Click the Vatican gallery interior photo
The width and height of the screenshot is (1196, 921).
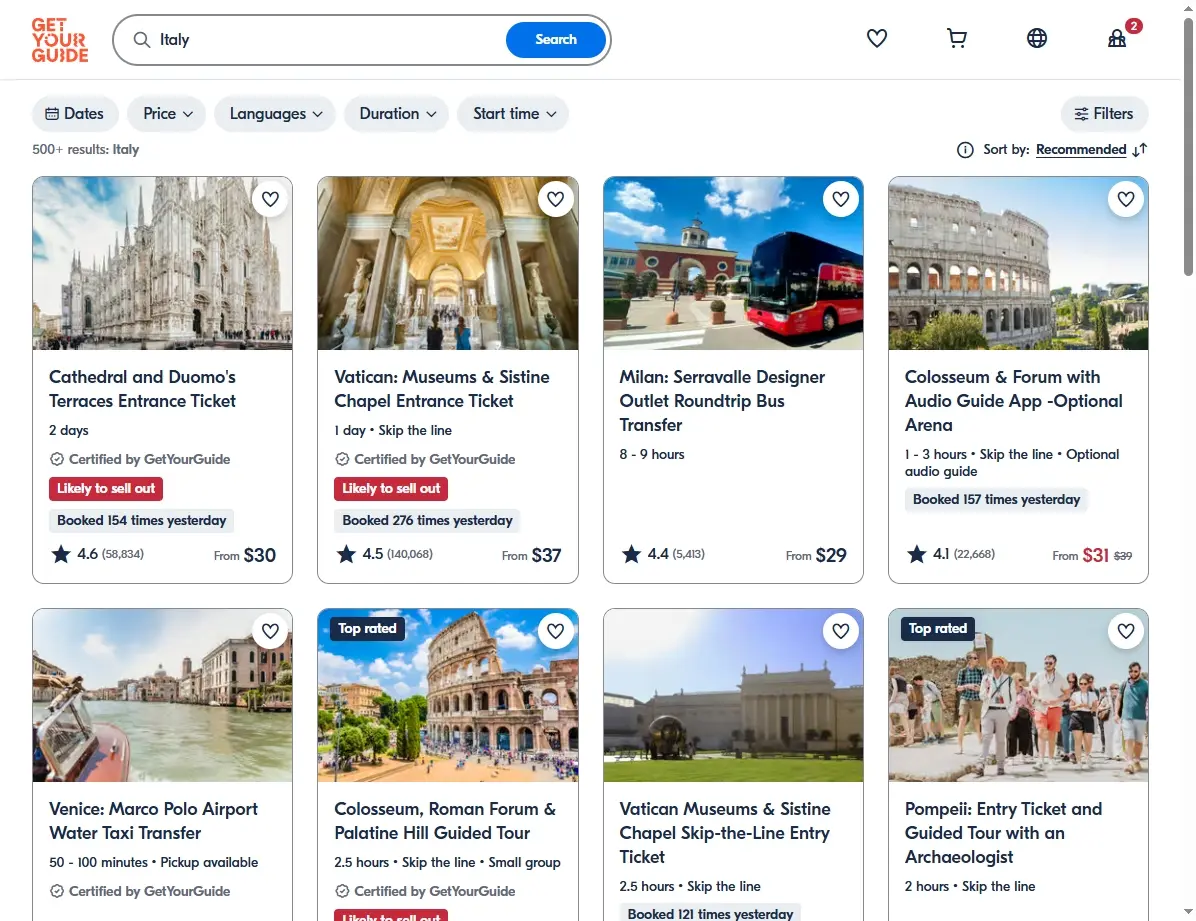pos(448,263)
